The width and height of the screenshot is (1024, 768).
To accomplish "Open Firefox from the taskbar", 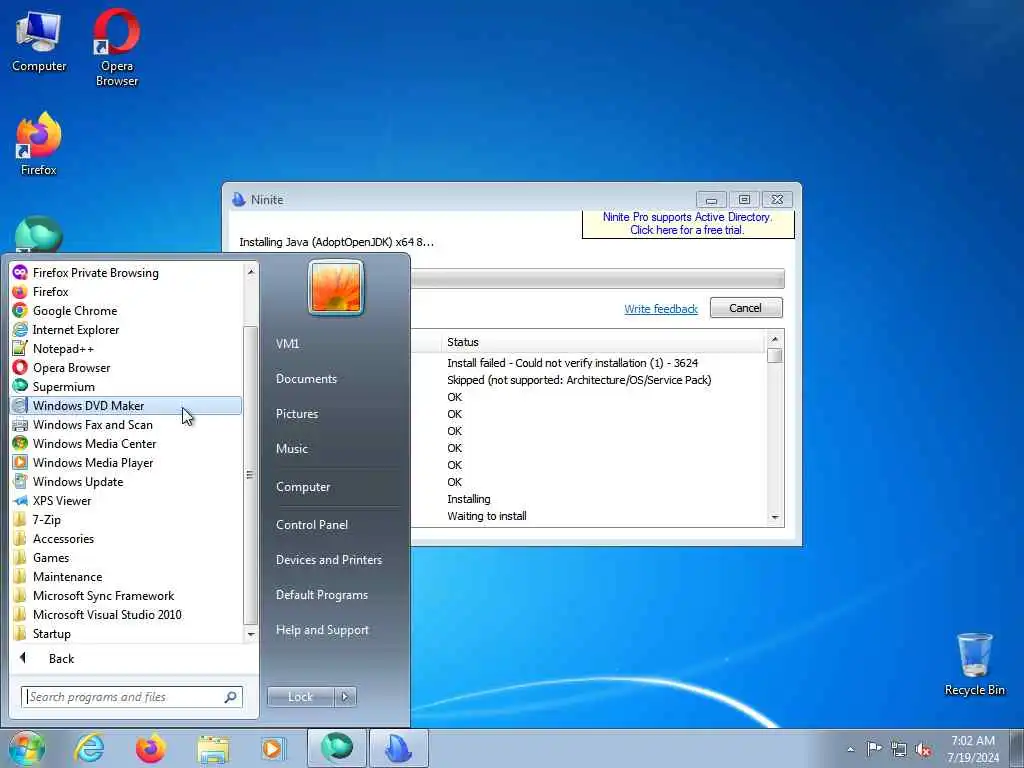I will (151, 748).
